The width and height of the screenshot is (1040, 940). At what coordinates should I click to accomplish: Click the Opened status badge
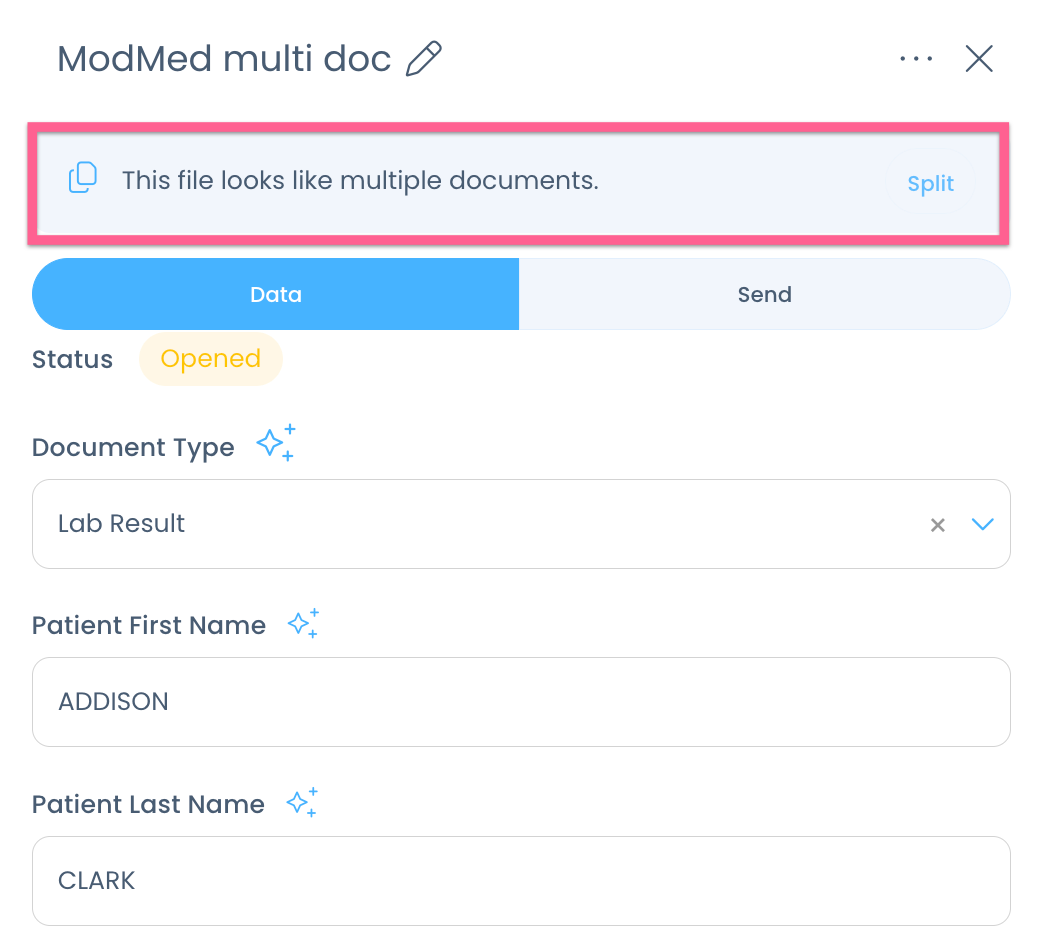tap(210, 359)
